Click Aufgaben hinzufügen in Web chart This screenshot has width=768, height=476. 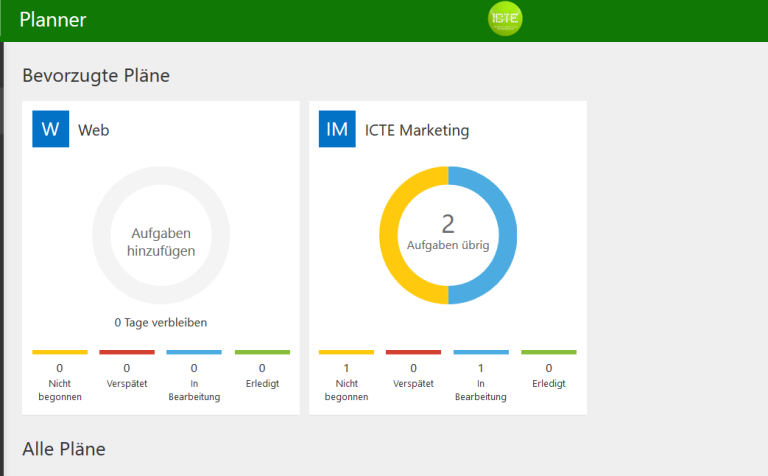click(x=161, y=242)
